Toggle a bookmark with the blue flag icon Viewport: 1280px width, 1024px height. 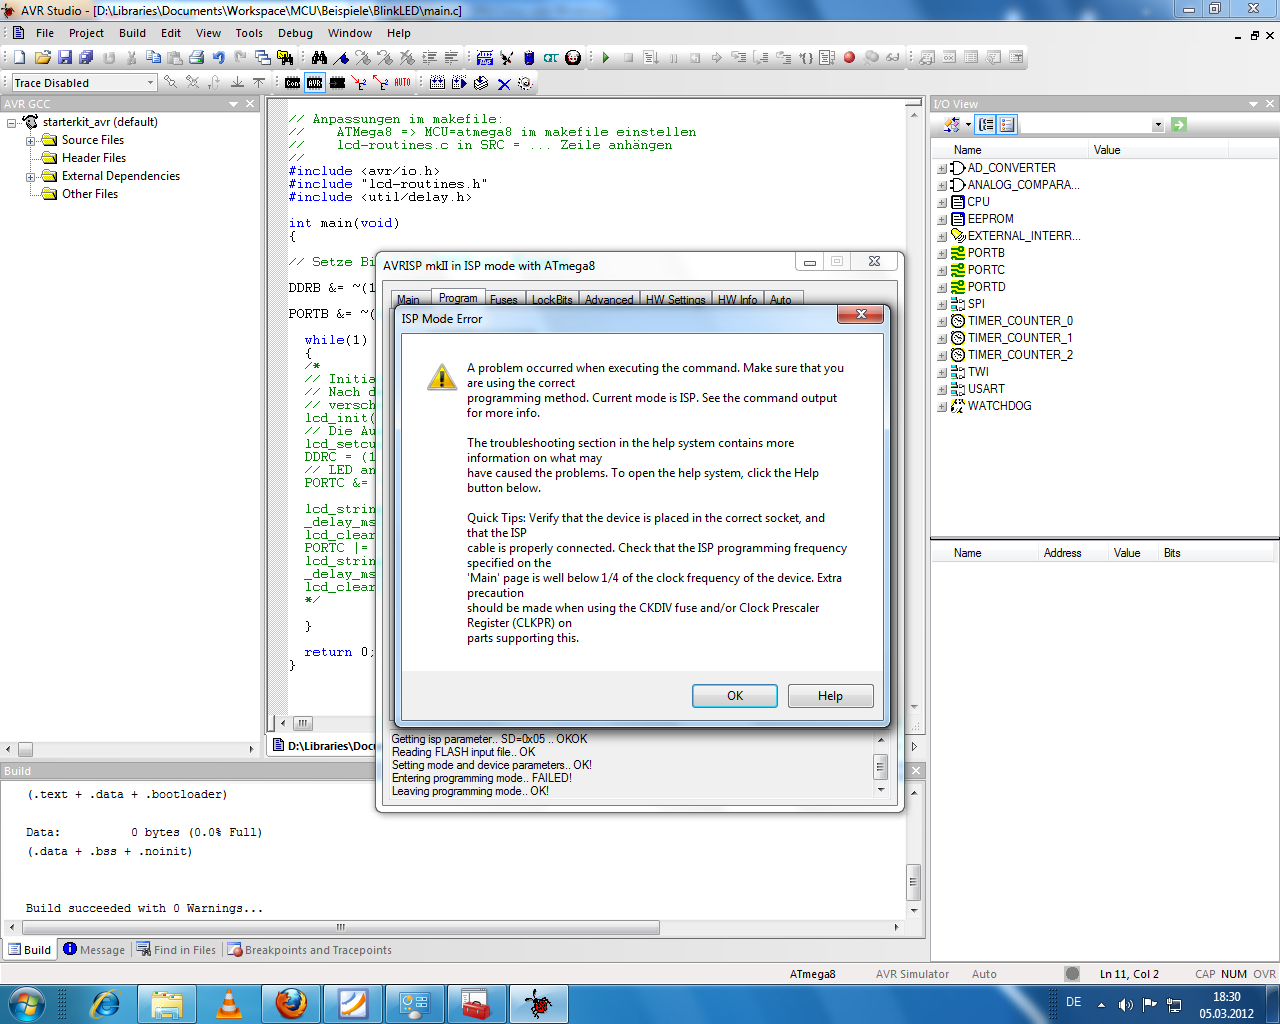pos(341,58)
